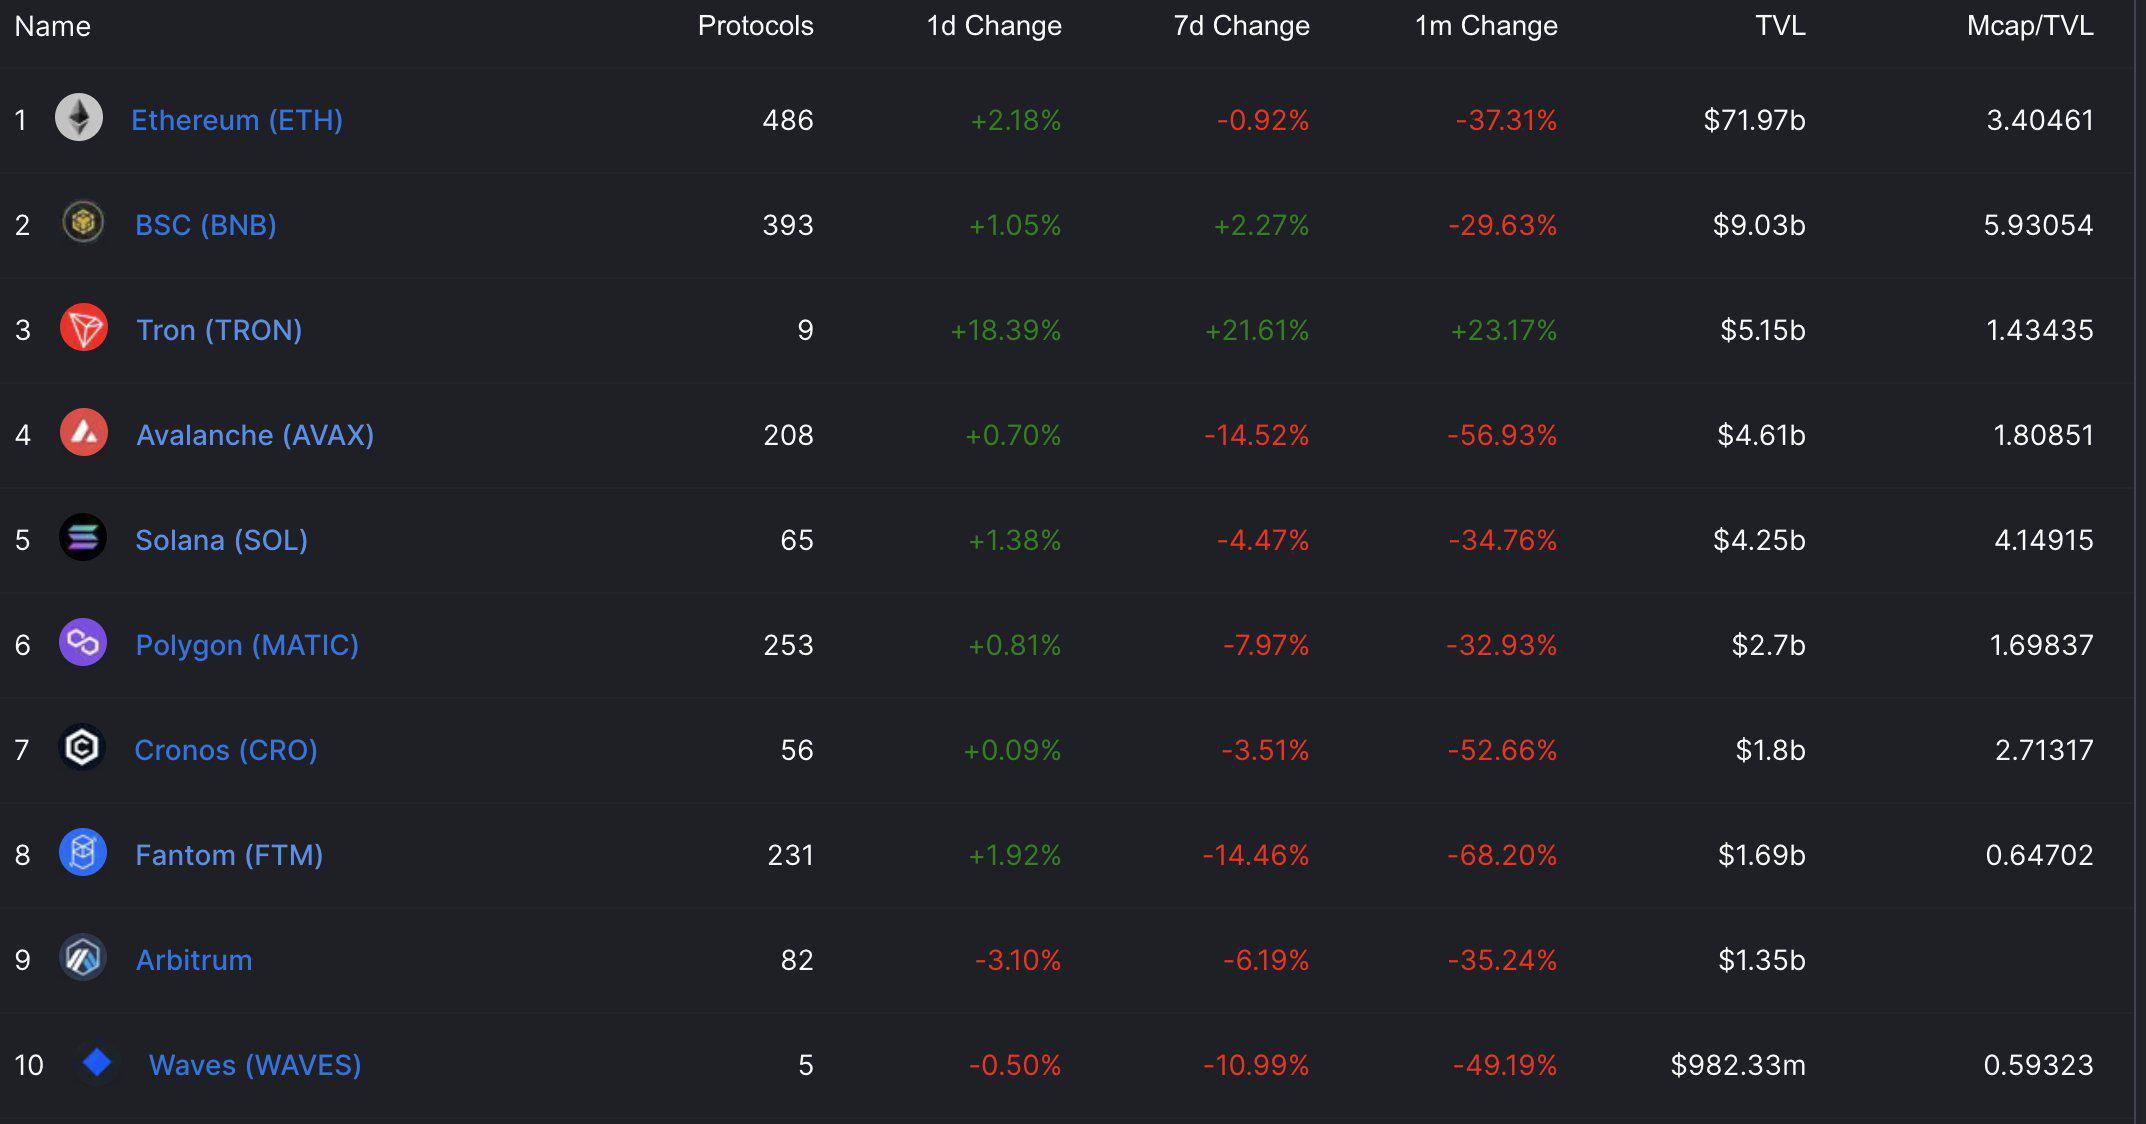Viewport: 2146px width, 1124px height.
Task: Click the Solana logo icon
Action: [83, 538]
